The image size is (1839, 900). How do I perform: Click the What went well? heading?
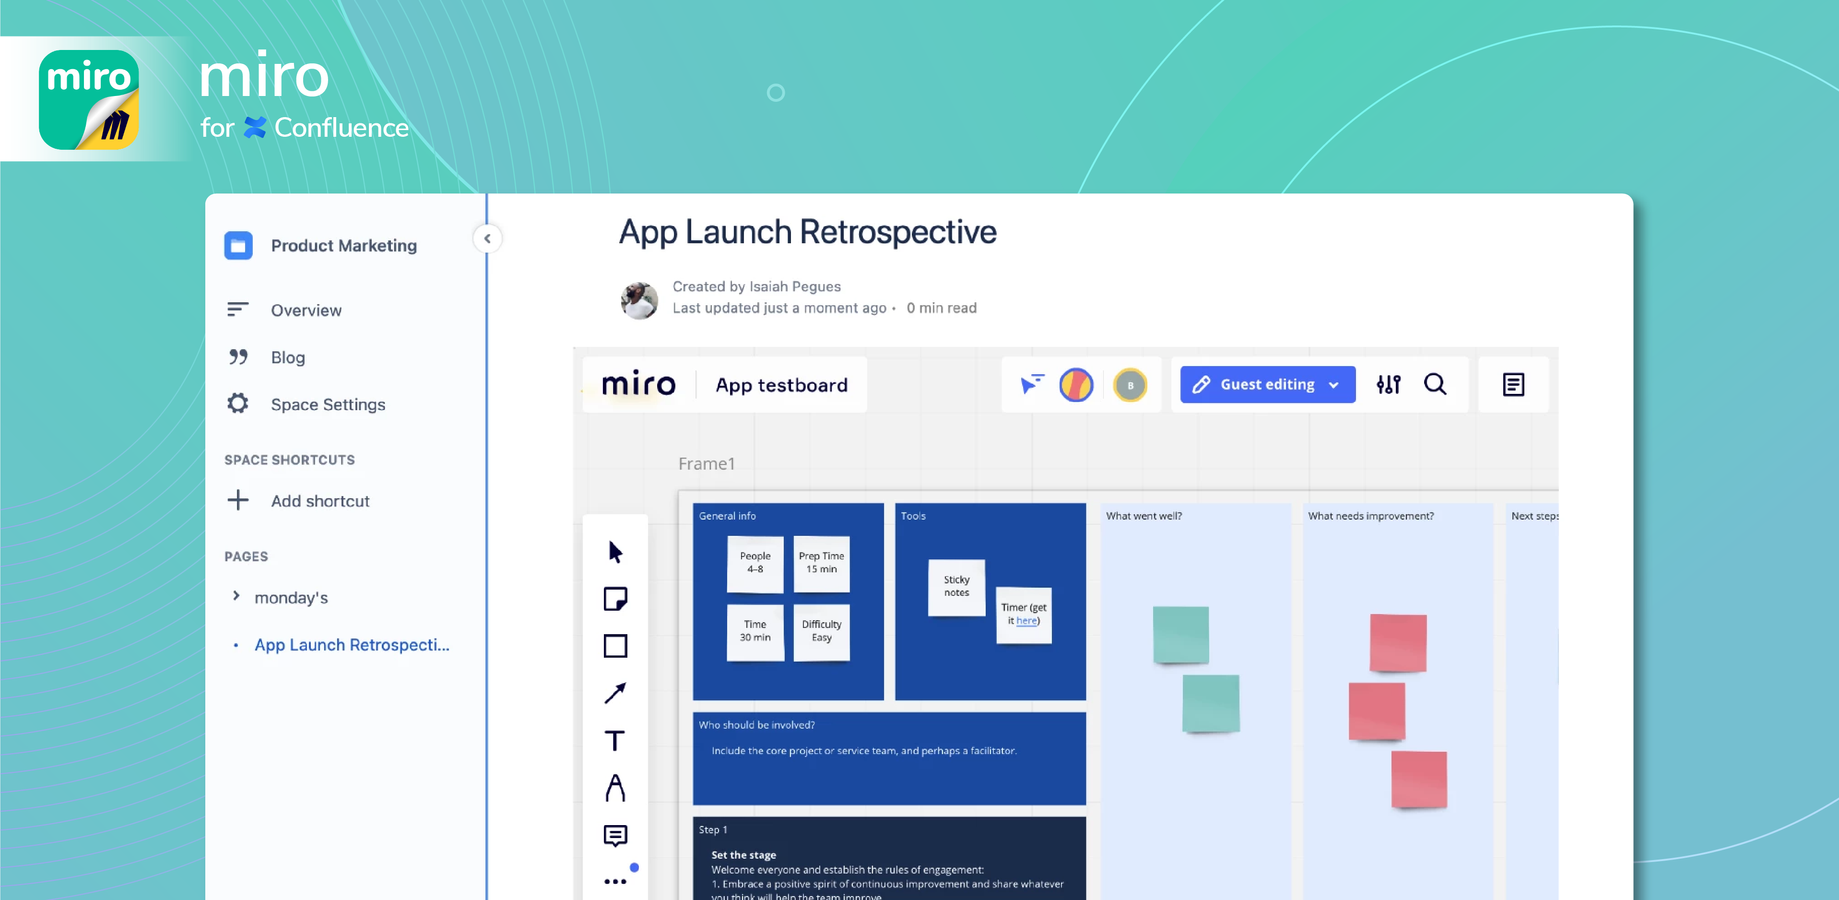[x=1144, y=516]
